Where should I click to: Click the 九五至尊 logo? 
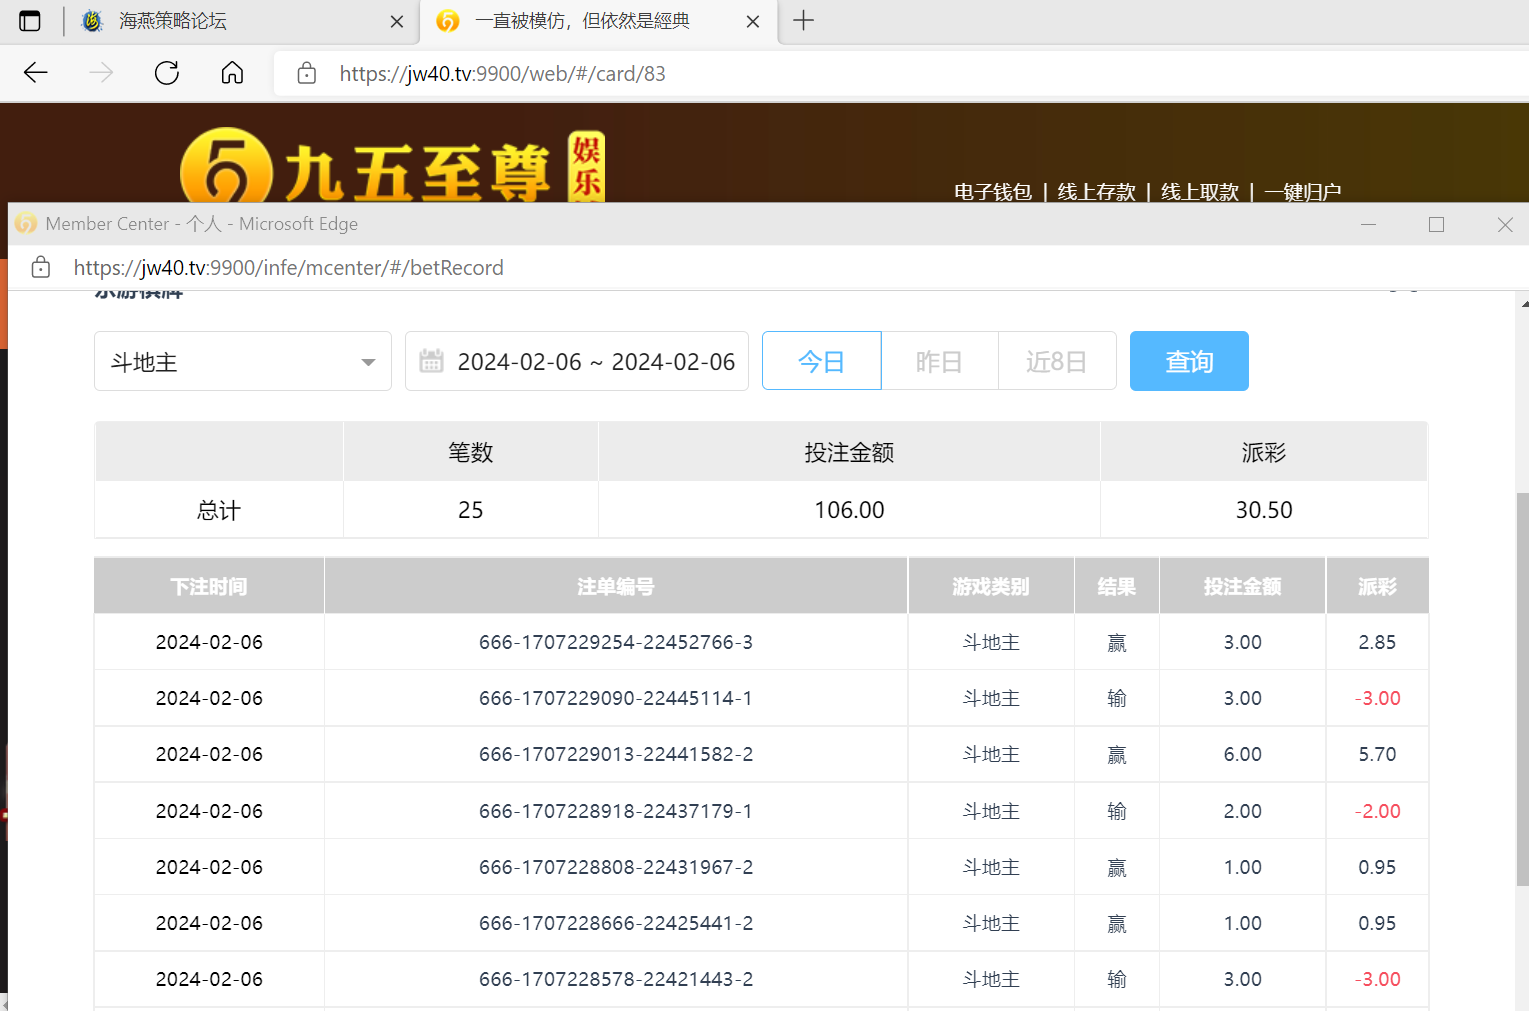tap(392, 166)
